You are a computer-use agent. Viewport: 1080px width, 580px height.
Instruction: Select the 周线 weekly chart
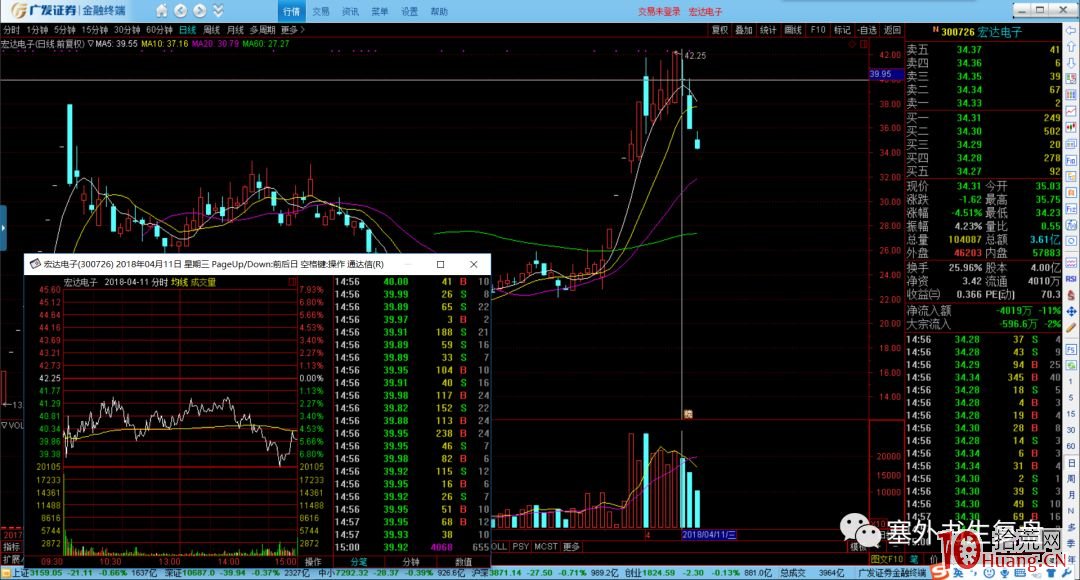point(212,30)
